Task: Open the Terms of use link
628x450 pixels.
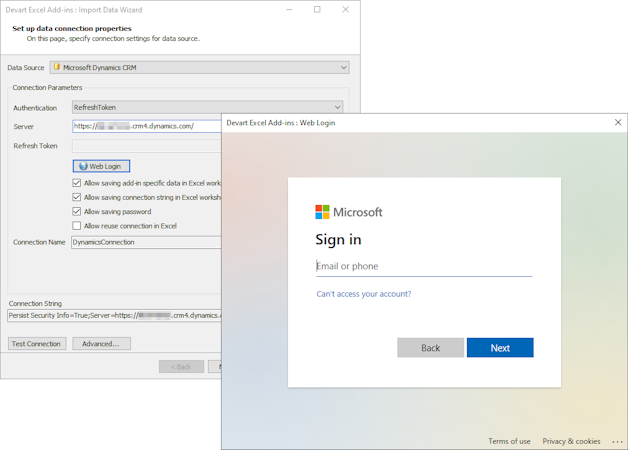Action: pos(509,441)
